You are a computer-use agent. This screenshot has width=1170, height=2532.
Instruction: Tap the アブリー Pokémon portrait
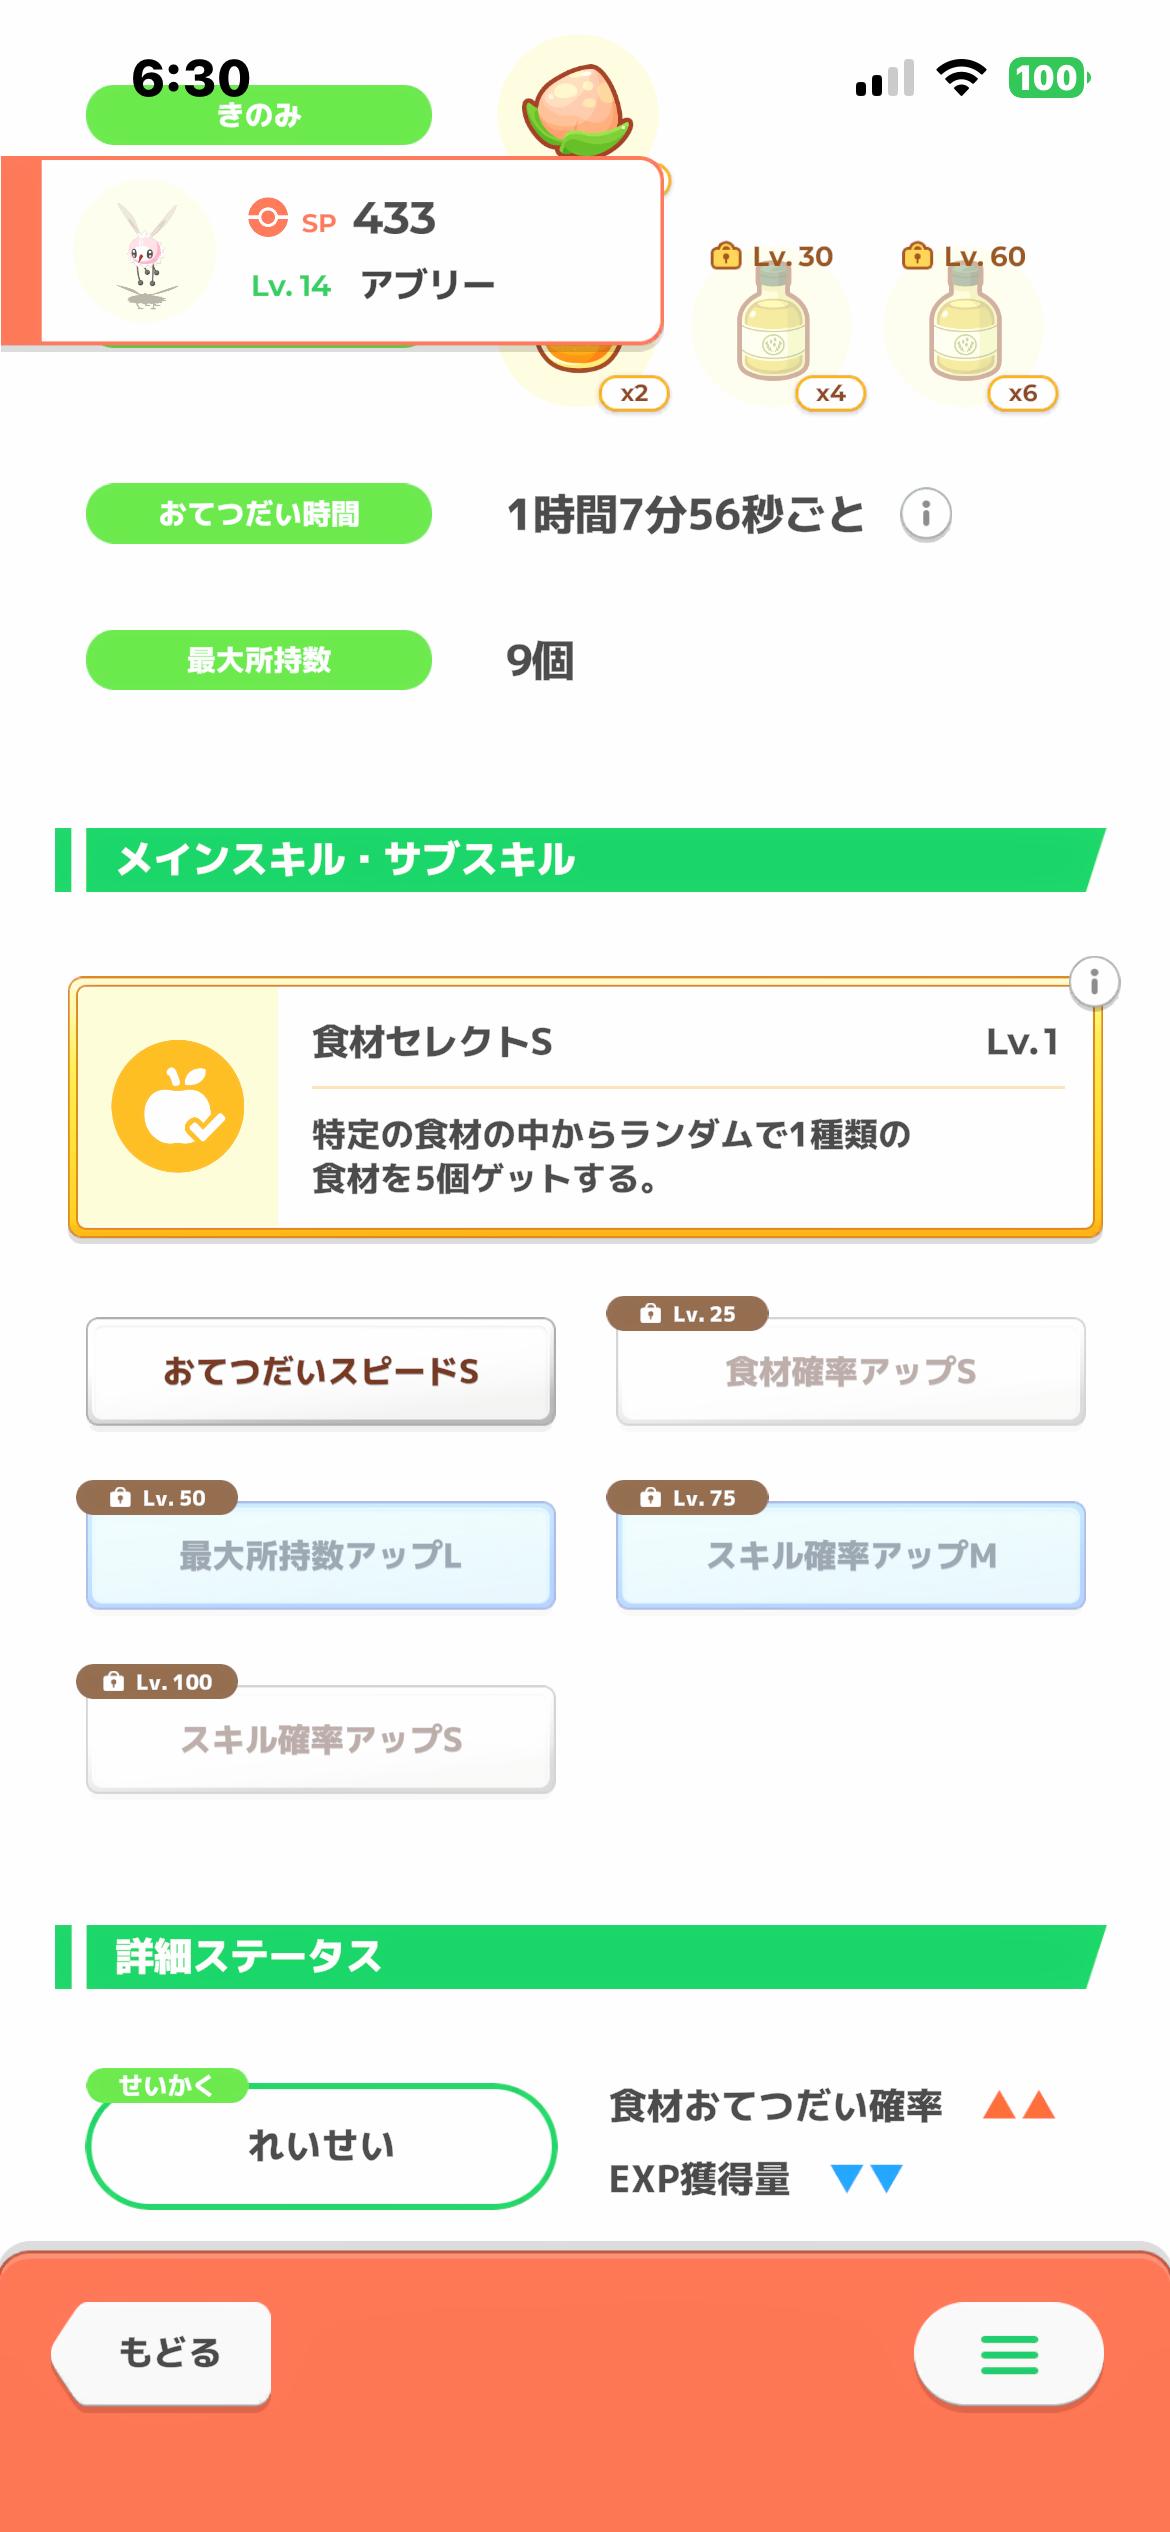pos(145,250)
